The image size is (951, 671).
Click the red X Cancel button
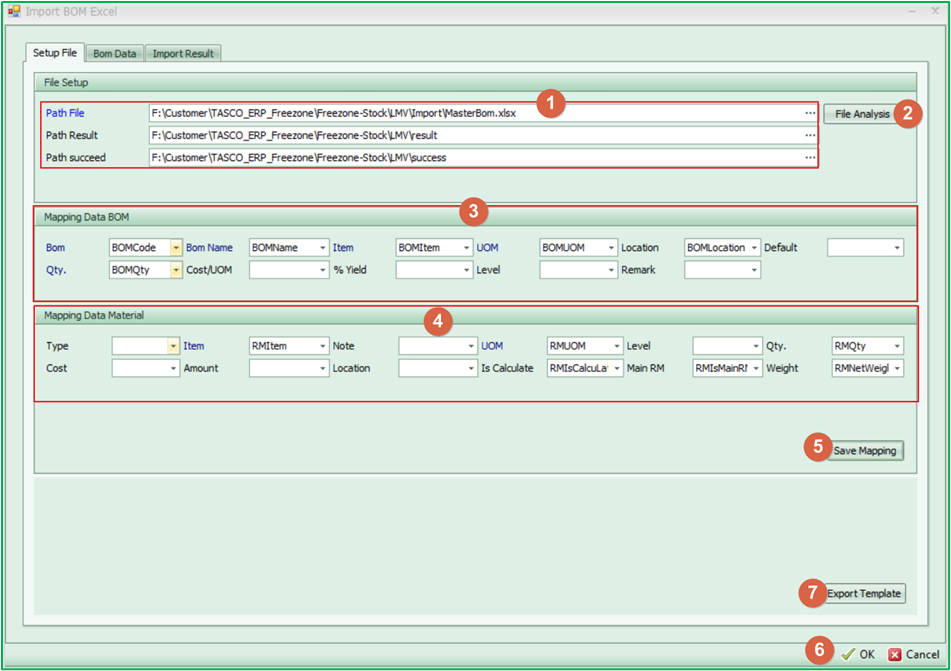pyautogui.click(x=914, y=654)
